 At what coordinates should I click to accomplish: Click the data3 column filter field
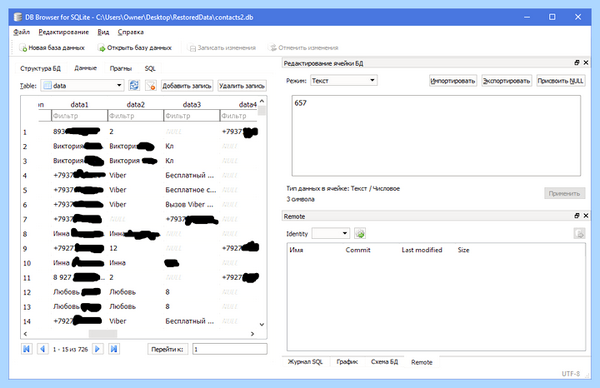click(x=192, y=116)
